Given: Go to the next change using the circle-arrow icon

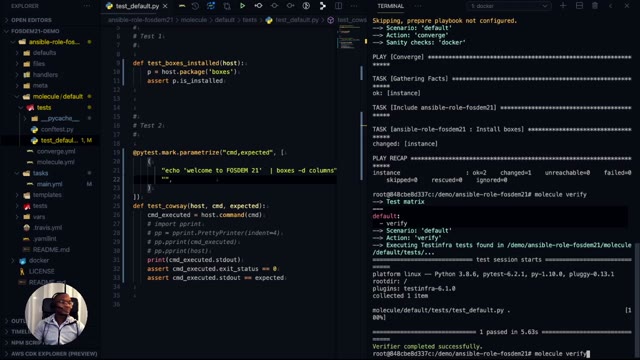Looking at the screenshot, I should (x=290, y=6).
